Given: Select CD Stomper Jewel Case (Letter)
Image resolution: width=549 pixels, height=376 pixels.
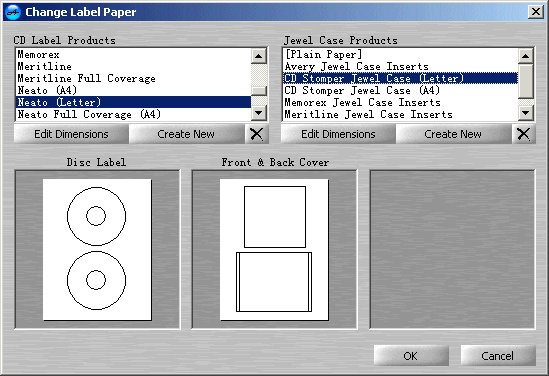Looking at the screenshot, I should 400,78.
